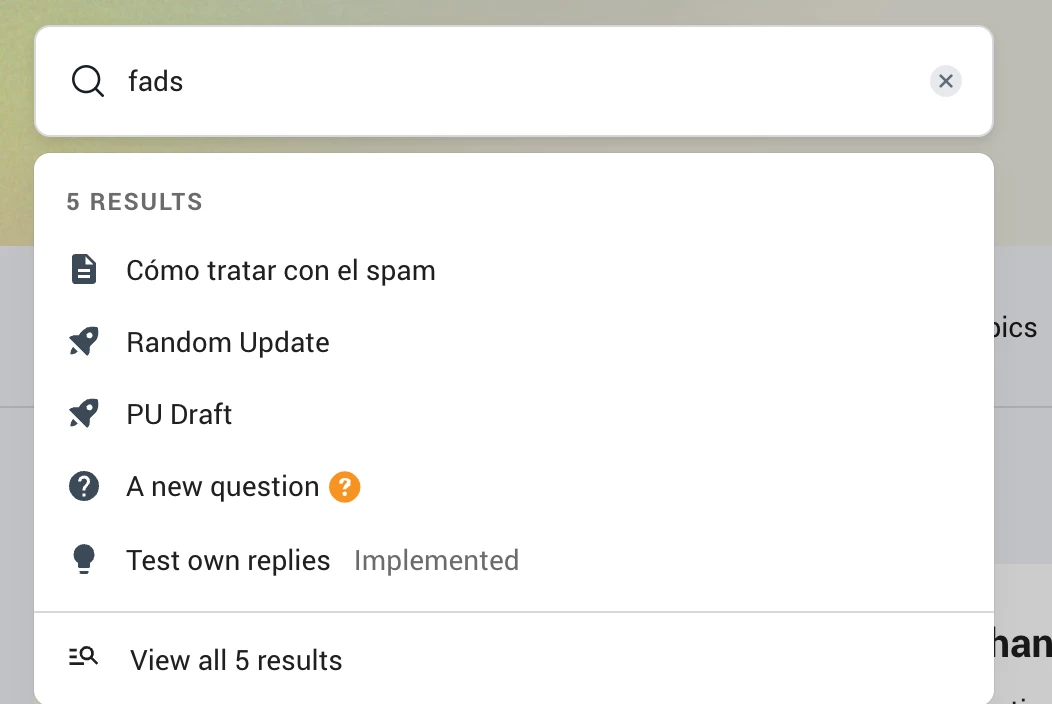Image resolution: width=1052 pixels, height=704 pixels.
Task: Click the partially hidden bold heading at bottom right
Action: tap(1022, 644)
